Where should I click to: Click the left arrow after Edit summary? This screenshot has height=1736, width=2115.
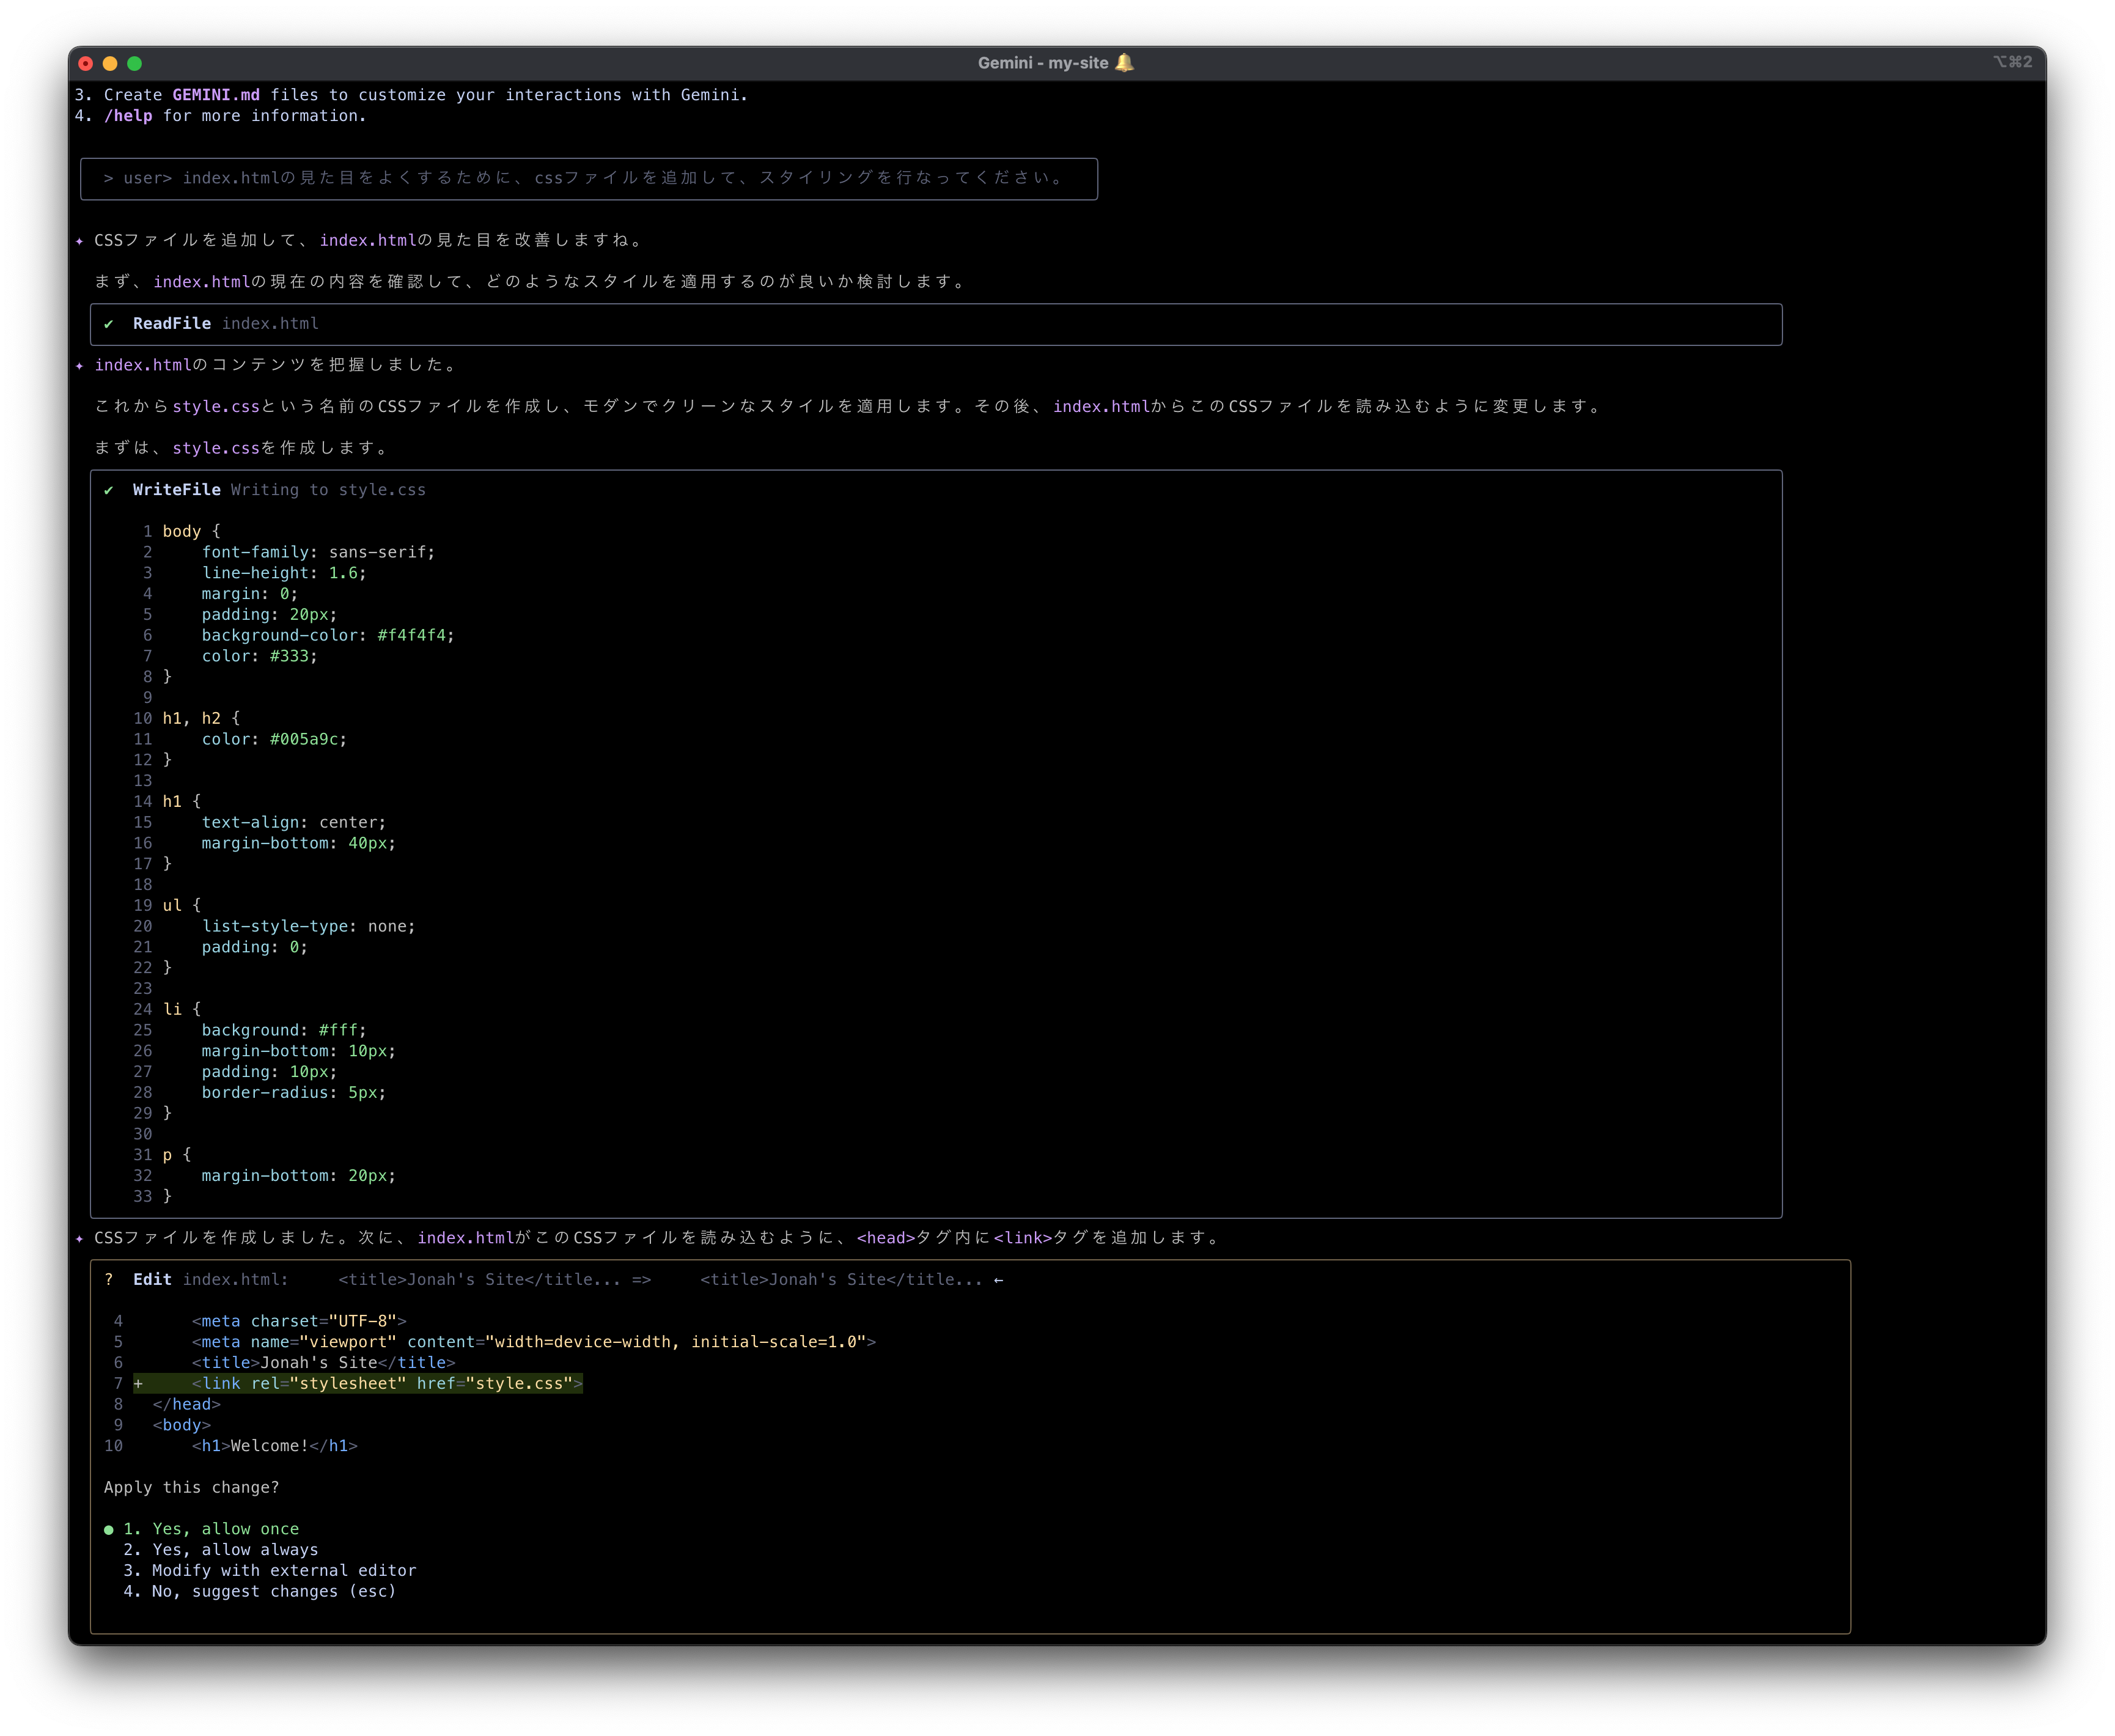(998, 1280)
